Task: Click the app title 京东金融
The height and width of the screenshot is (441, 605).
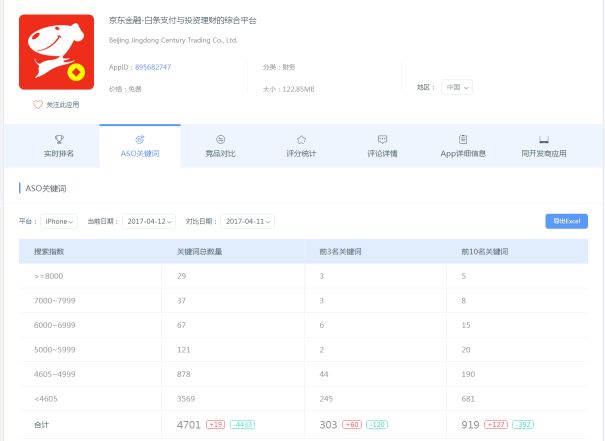Action: point(183,20)
